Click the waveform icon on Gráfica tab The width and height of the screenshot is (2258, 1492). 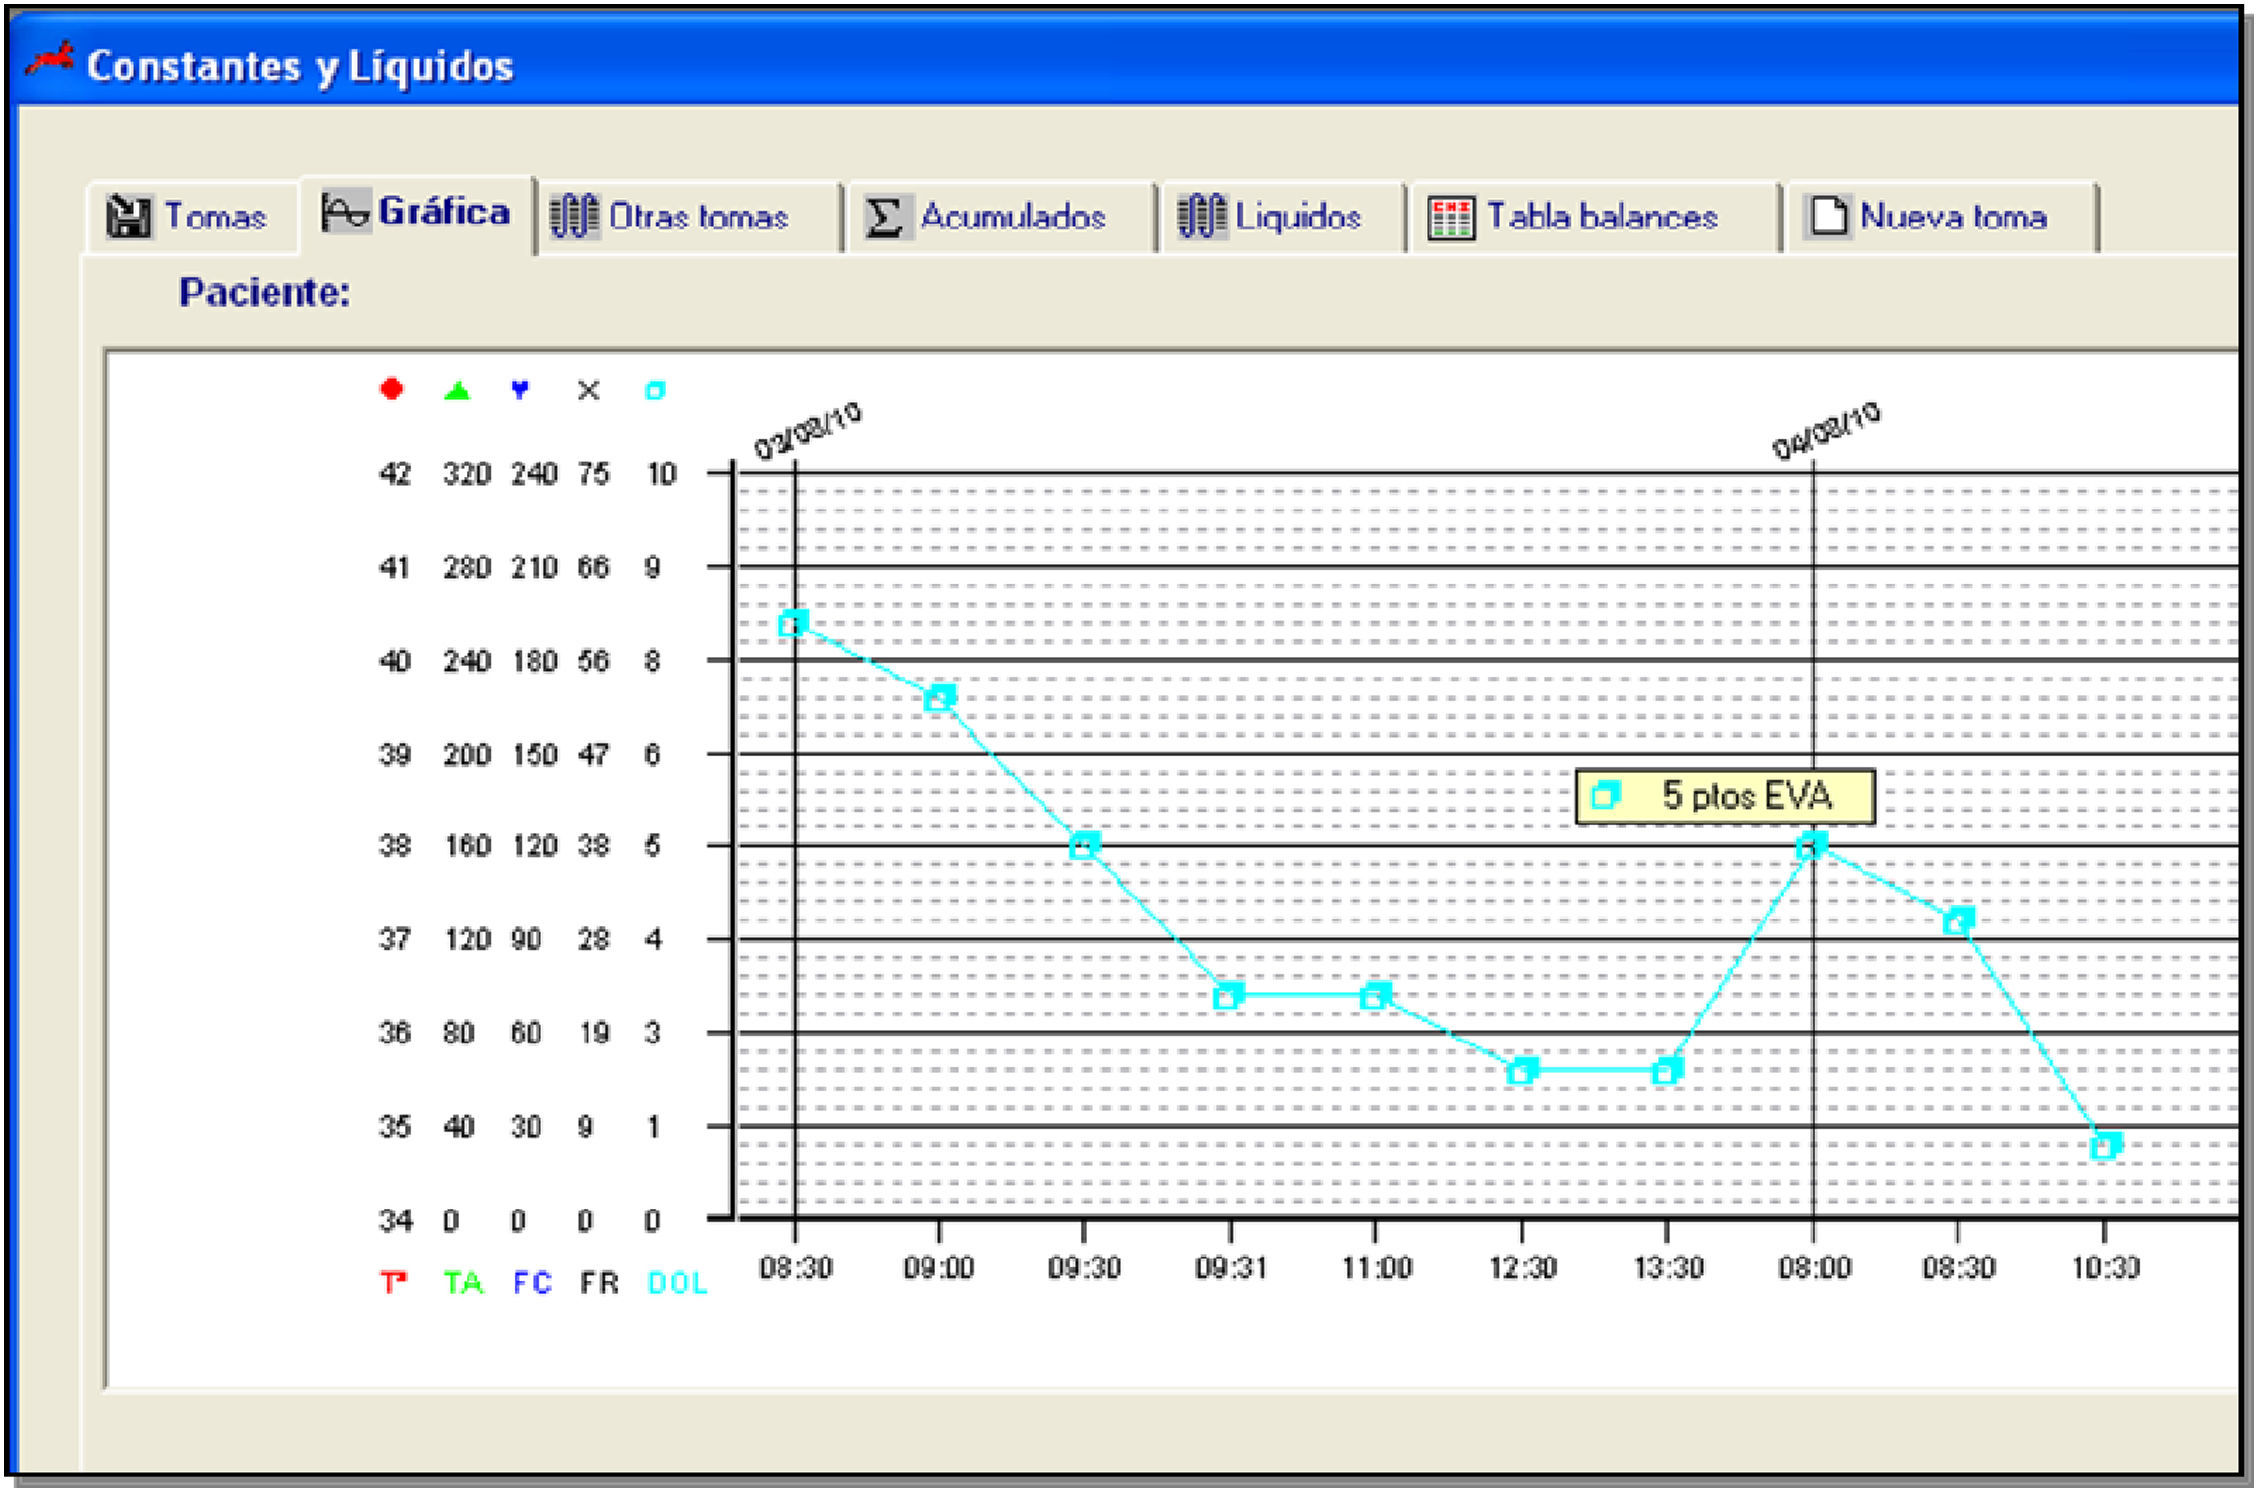point(345,212)
